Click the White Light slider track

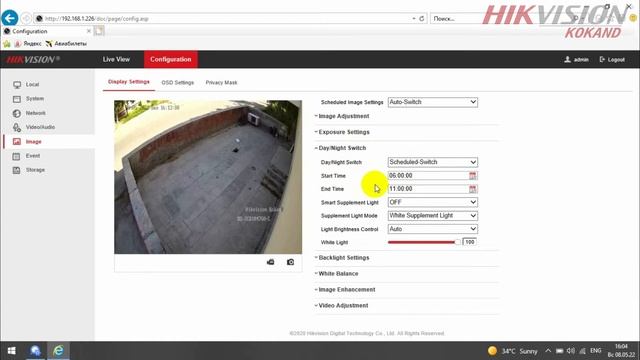coord(424,242)
